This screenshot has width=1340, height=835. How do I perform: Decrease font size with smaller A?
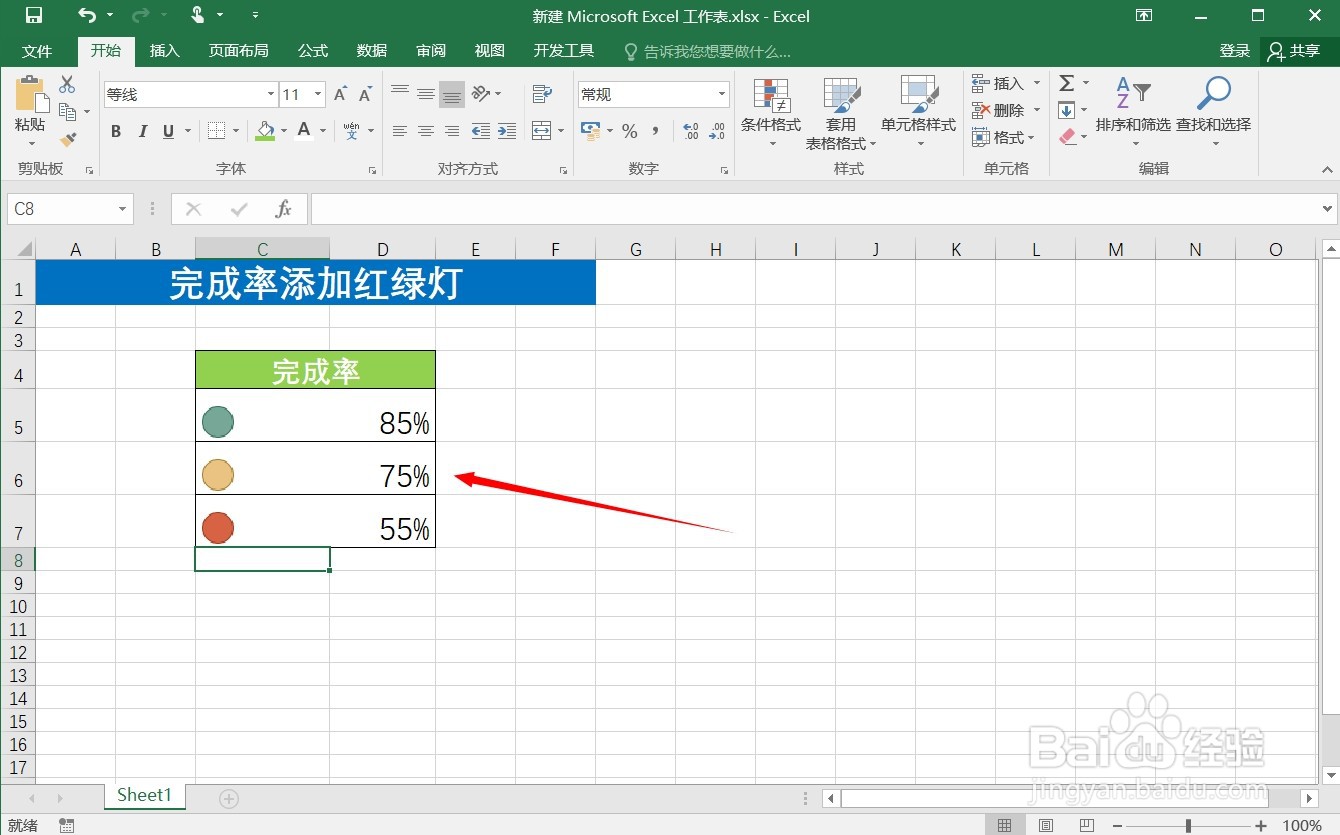pyautogui.click(x=365, y=95)
